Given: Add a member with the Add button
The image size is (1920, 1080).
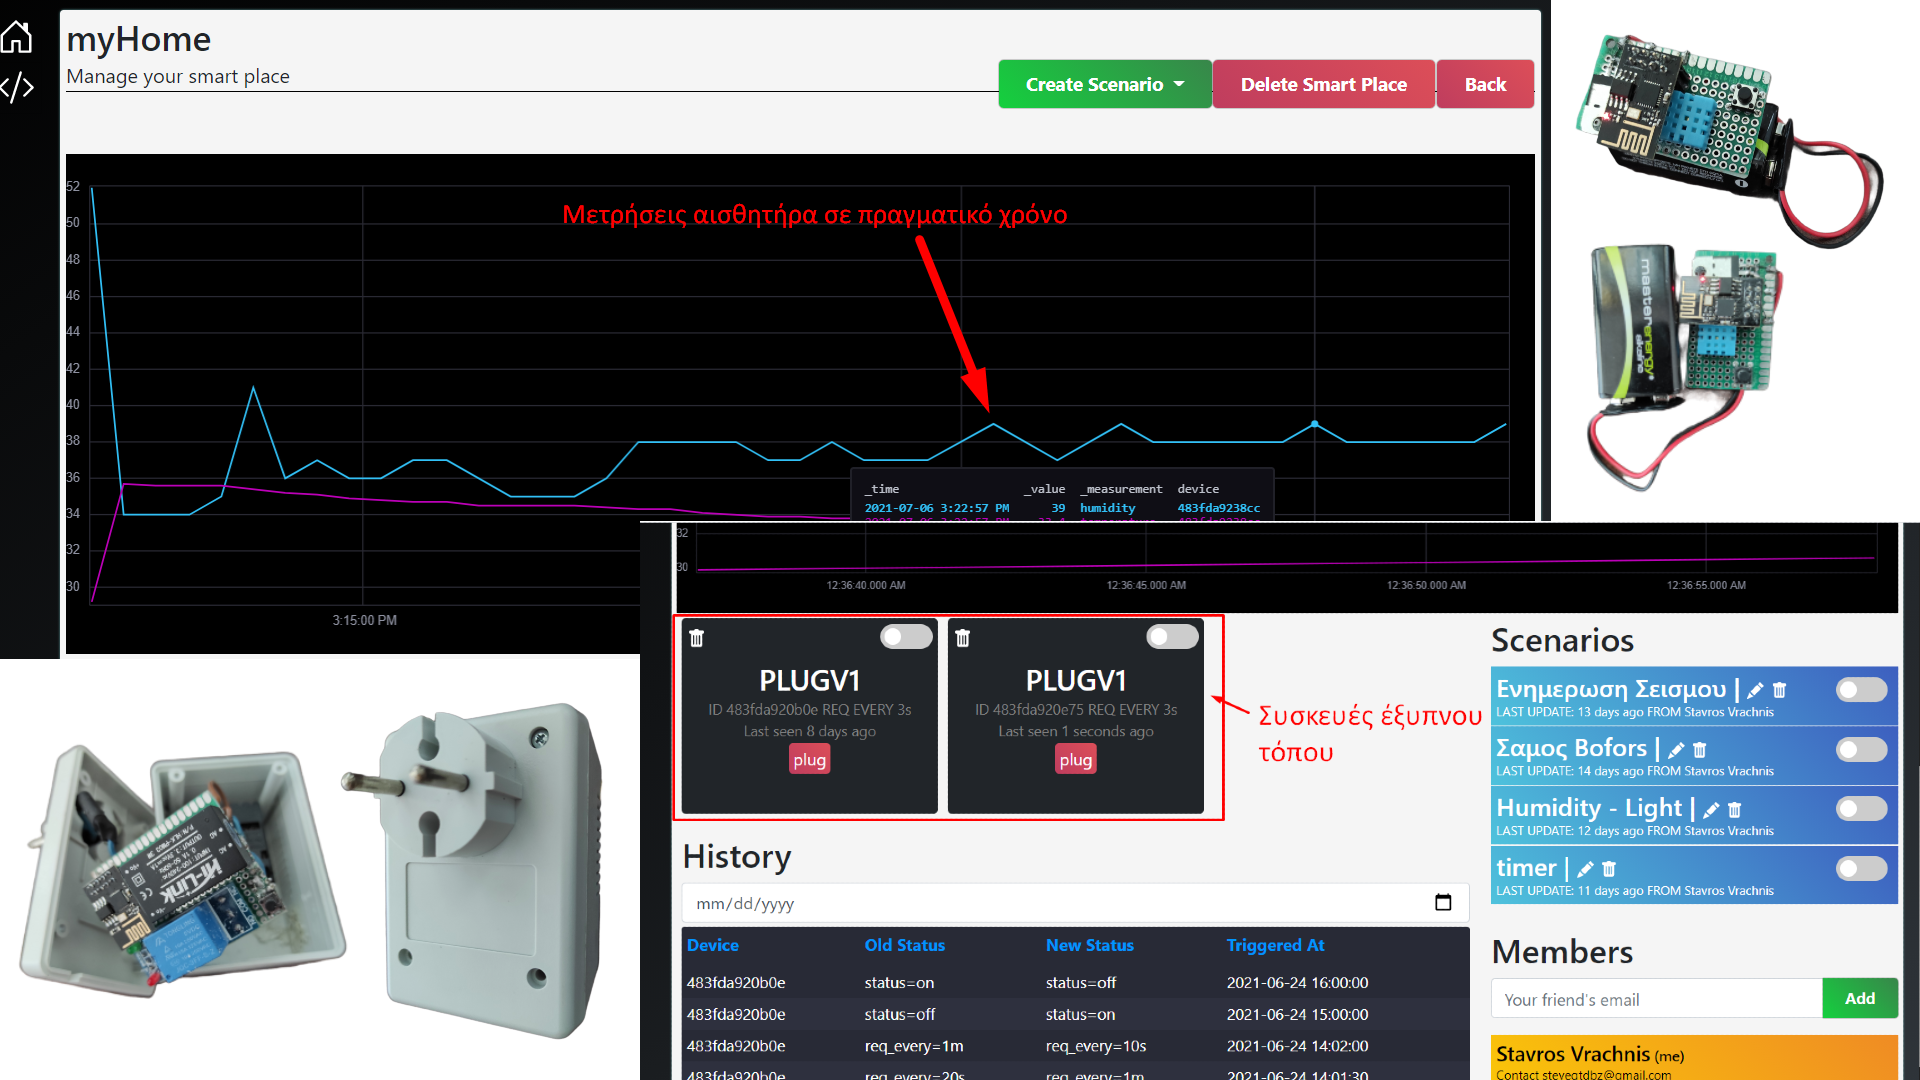Looking at the screenshot, I should point(1860,998).
